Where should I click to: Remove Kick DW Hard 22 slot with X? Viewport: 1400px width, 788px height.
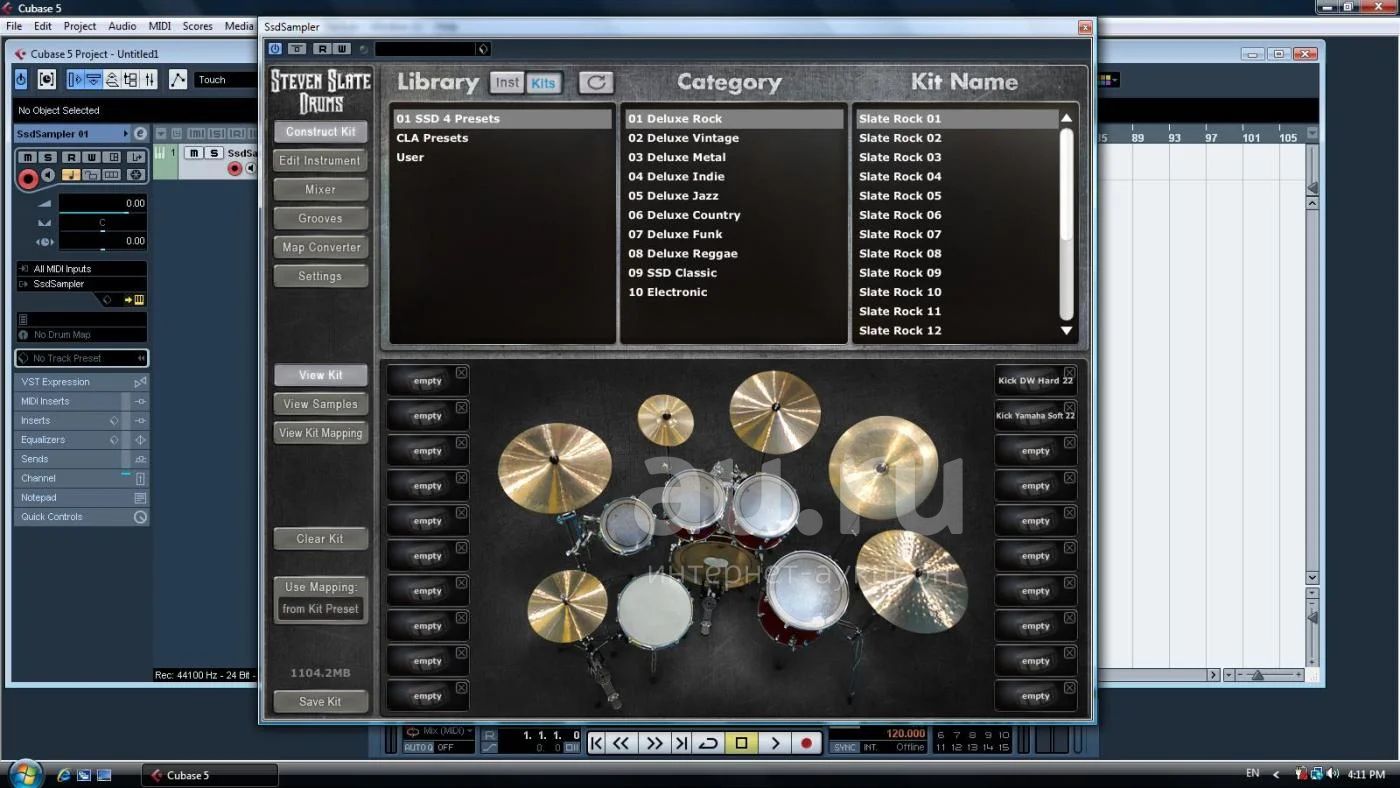point(1069,372)
